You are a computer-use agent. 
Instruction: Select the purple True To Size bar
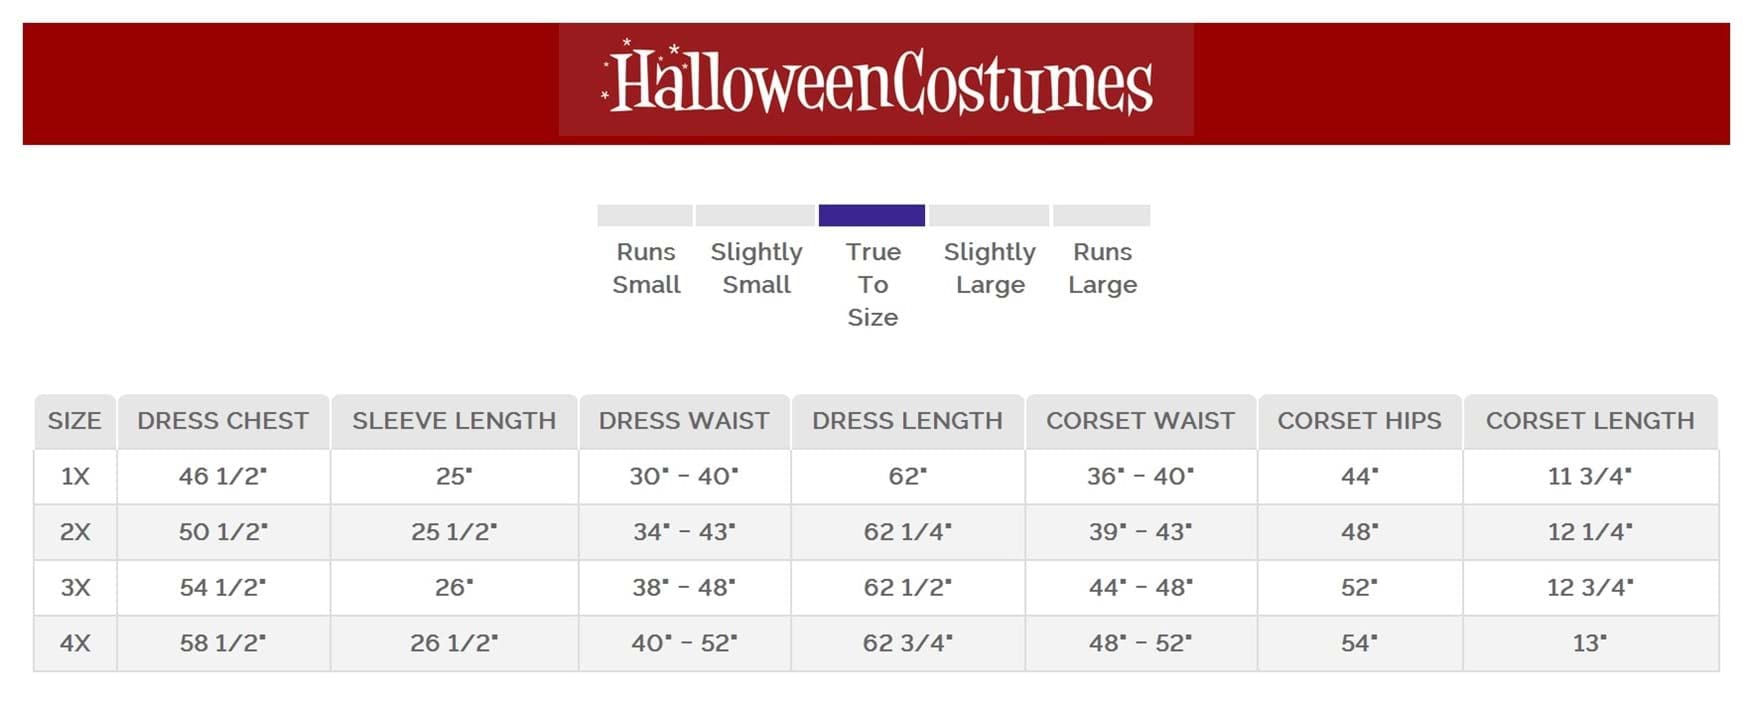point(871,215)
